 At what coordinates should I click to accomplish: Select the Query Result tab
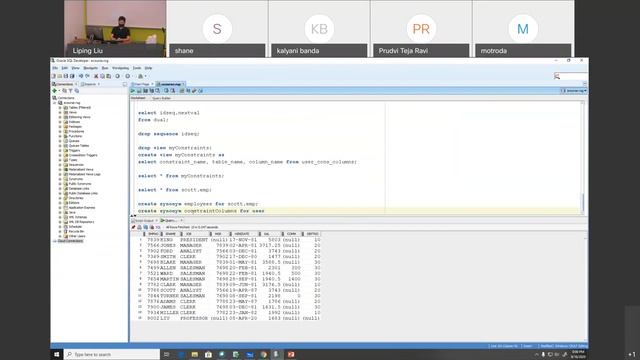pyautogui.click(x=171, y=220)
